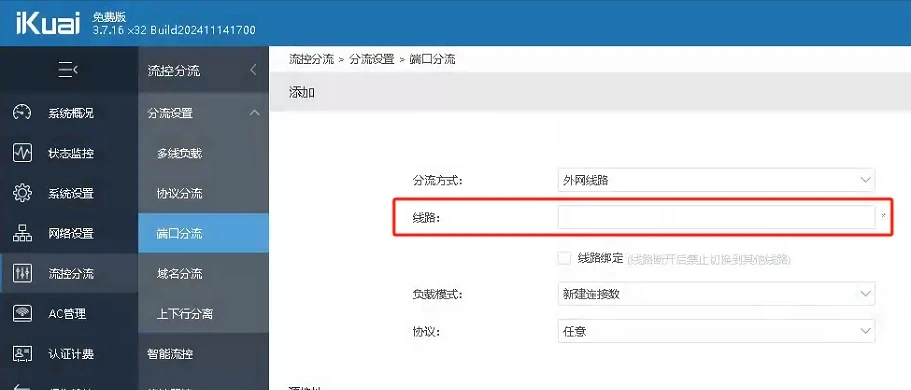Click the iKuai logo
This screenshot has height=390, width=911.
pyautogui.click(x=48, y=23)
